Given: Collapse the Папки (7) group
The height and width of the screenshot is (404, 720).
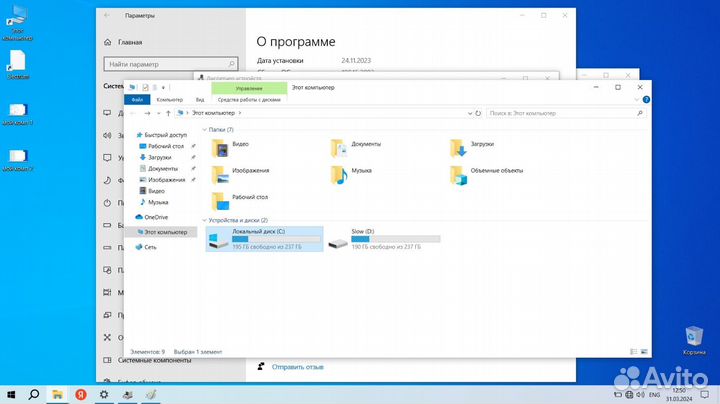Looking at the screenshot, I should click(x=205, y=130).
